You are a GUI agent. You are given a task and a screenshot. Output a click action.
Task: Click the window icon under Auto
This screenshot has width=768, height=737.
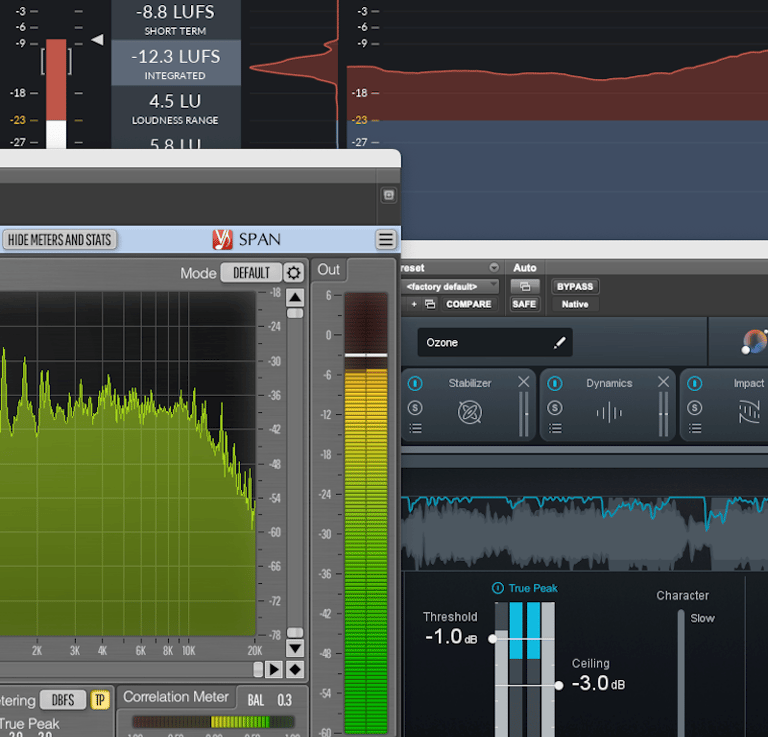tap(525, 286)
